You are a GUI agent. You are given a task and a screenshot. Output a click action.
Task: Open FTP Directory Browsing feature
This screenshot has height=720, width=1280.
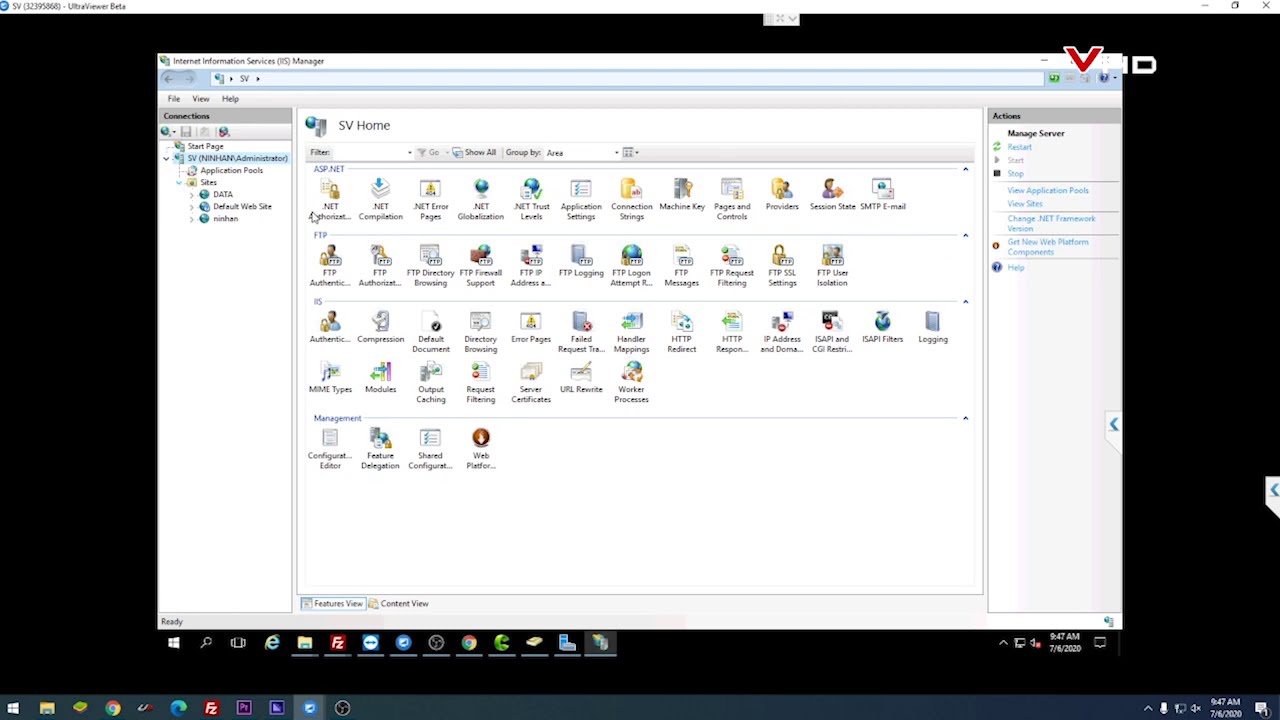tap(430, 266)
